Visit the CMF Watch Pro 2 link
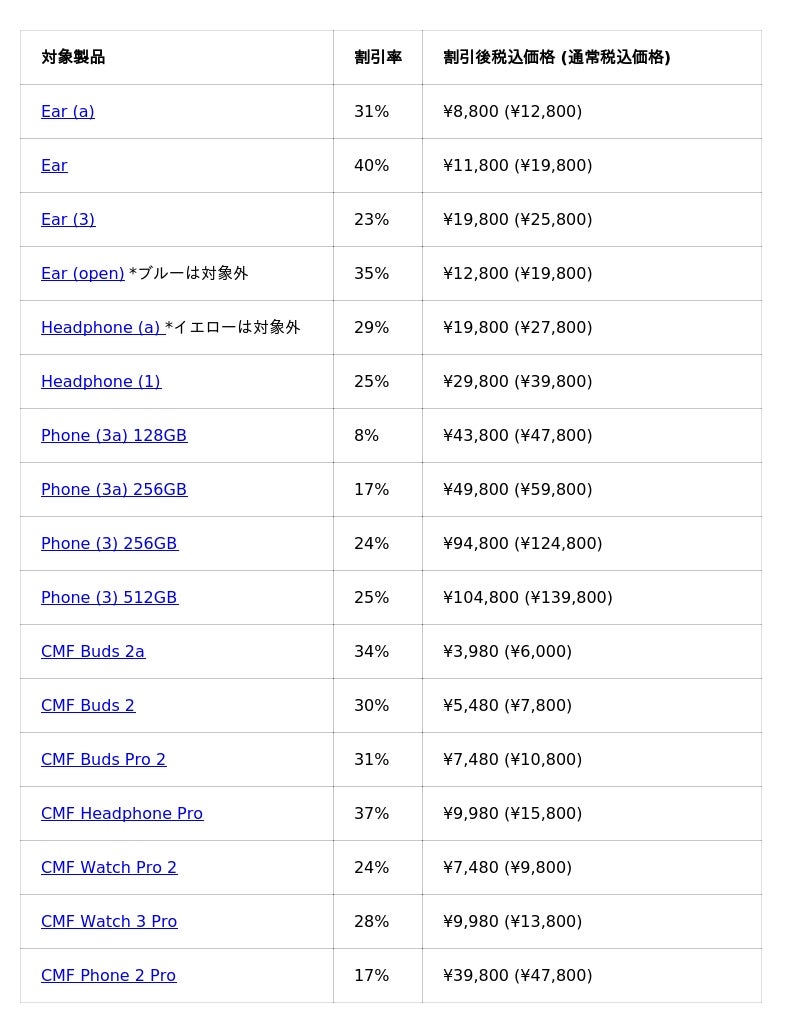This screenshot has width=800, height=1033. [x=109, y=868]
